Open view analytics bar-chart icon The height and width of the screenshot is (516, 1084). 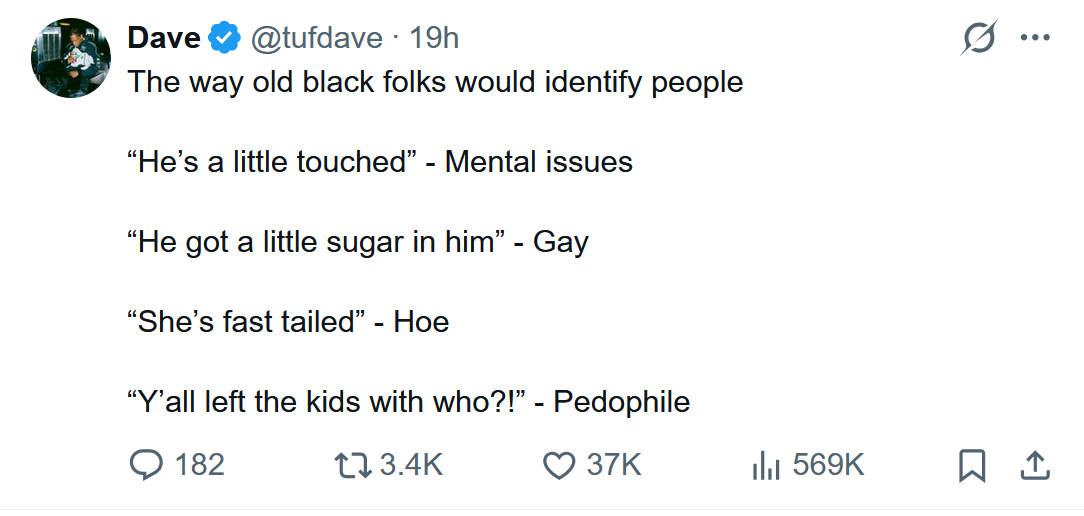[x=765, y=464]
